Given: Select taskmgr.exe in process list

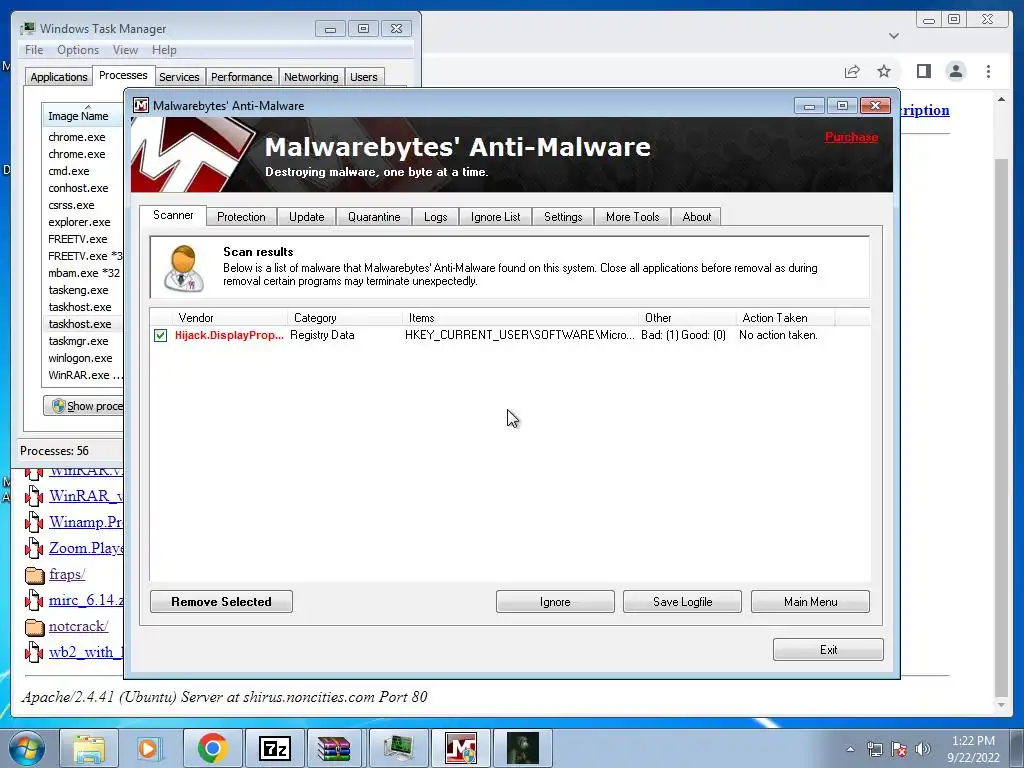Looking at the screenshot, I should (x=84, y=341).
